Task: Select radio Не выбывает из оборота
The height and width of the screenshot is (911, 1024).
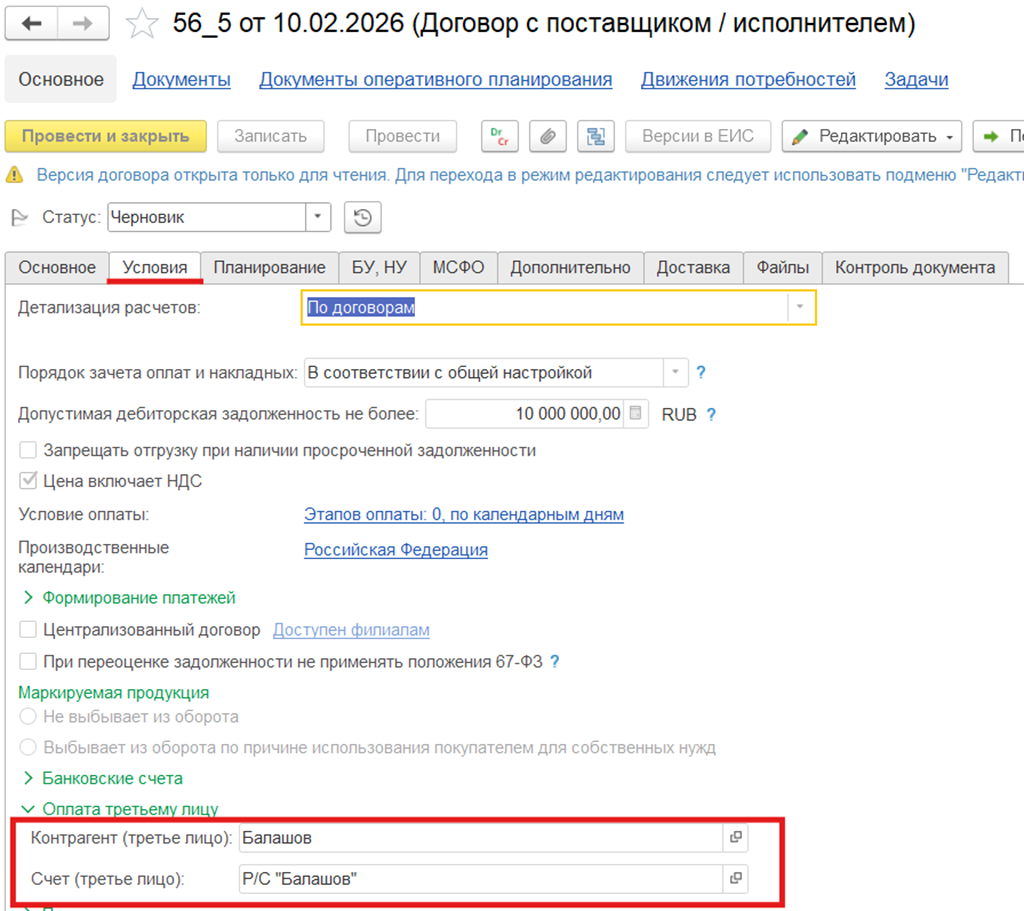Action: (x=28, y=716)
